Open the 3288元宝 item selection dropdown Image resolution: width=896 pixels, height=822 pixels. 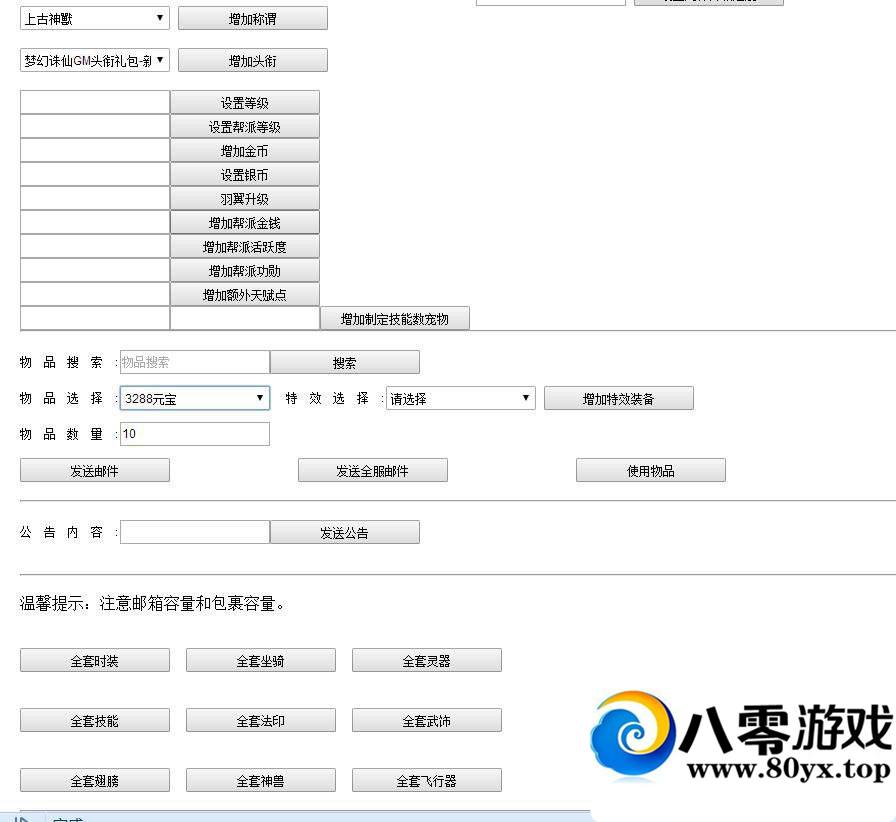[x=192, y=397]
